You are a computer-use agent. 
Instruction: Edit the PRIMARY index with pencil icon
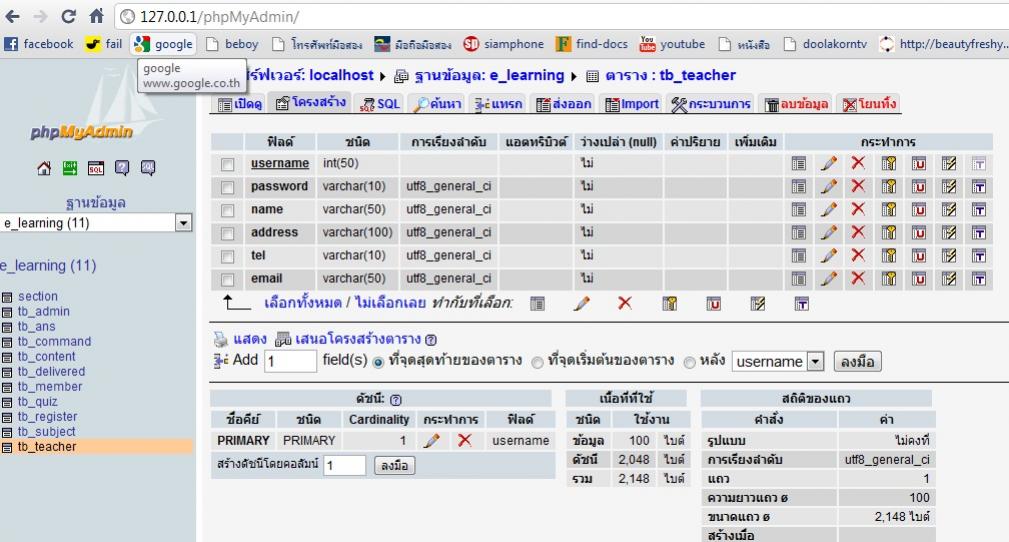[432, 440]
